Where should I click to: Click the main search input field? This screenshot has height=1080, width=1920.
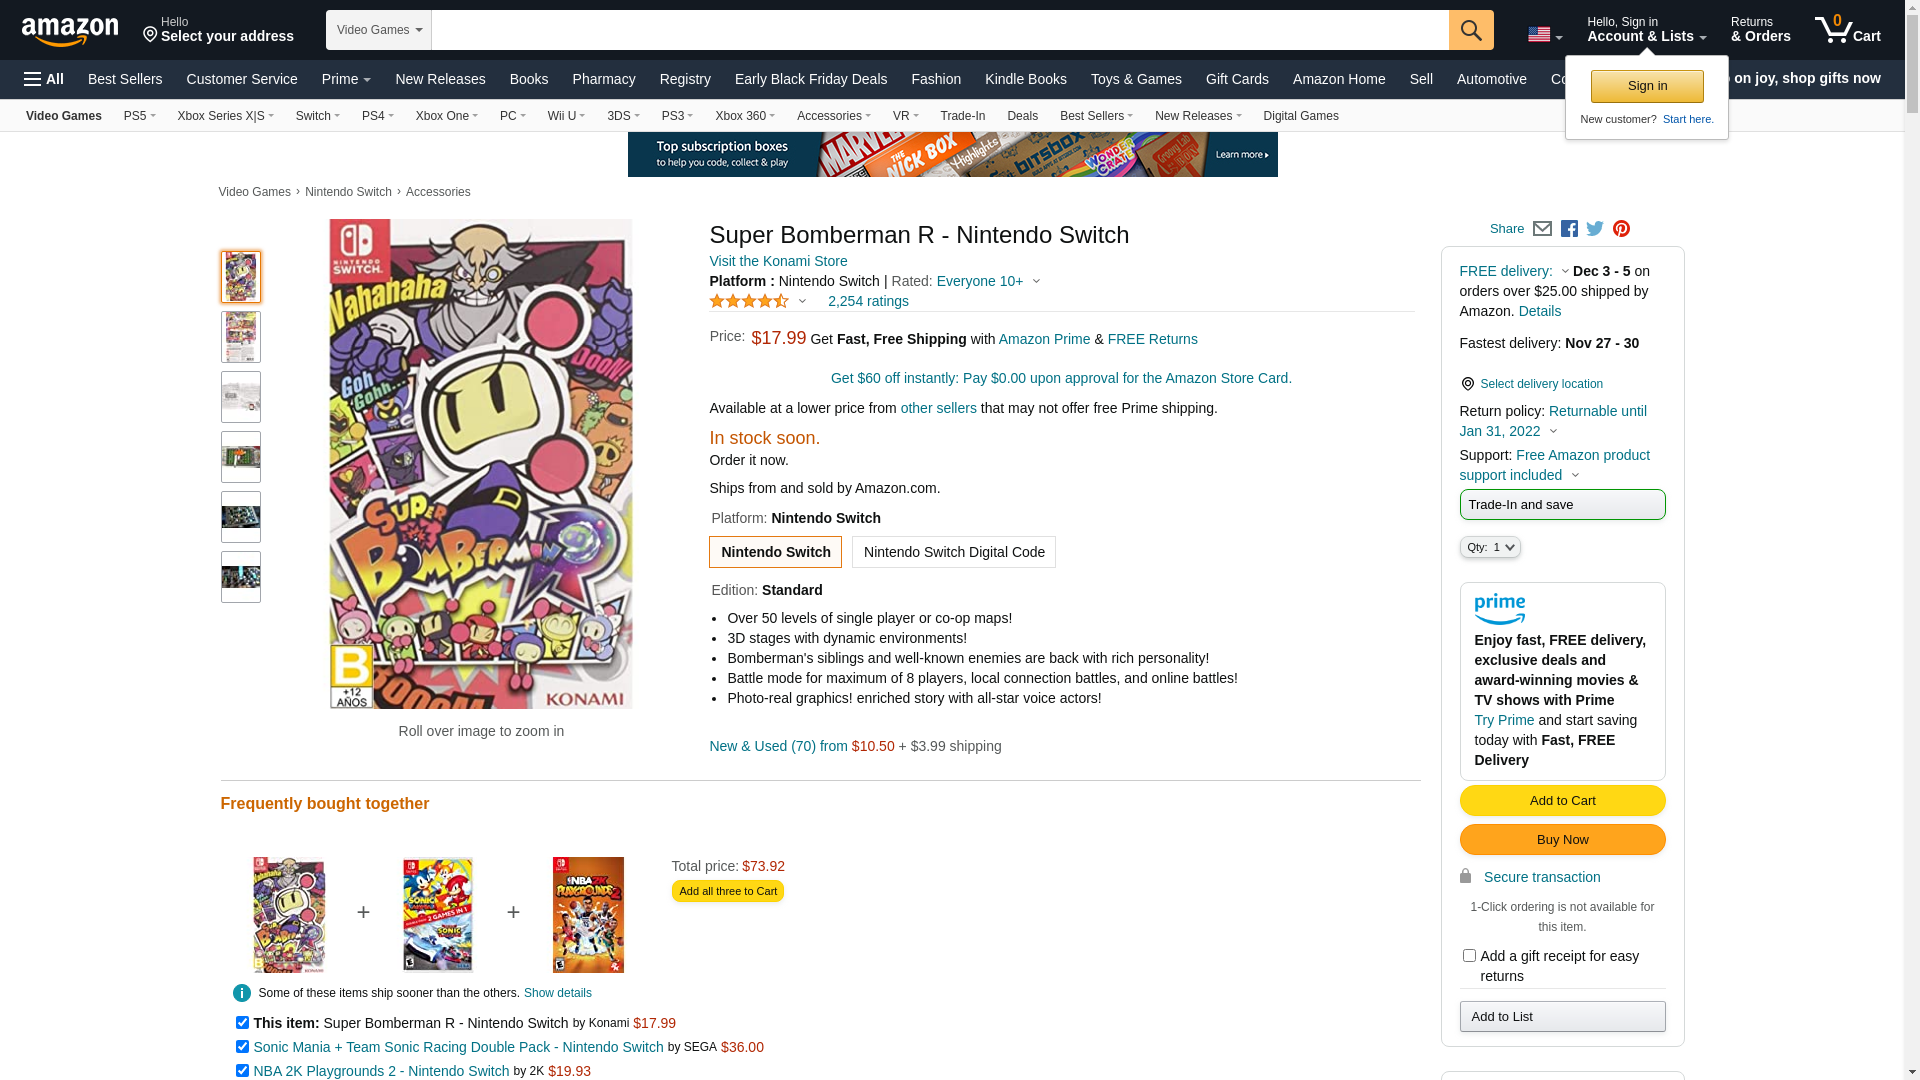(940, 30)
